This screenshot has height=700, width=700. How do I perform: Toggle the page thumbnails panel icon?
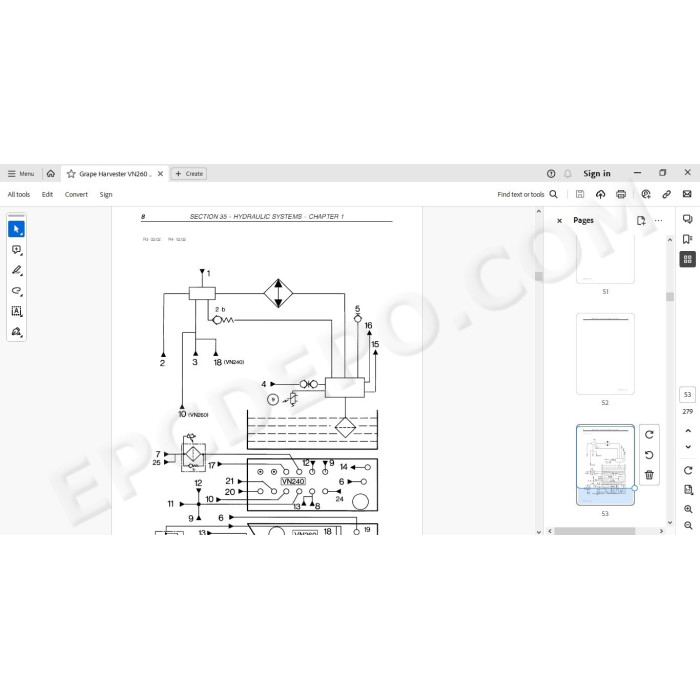coord(688,259)
